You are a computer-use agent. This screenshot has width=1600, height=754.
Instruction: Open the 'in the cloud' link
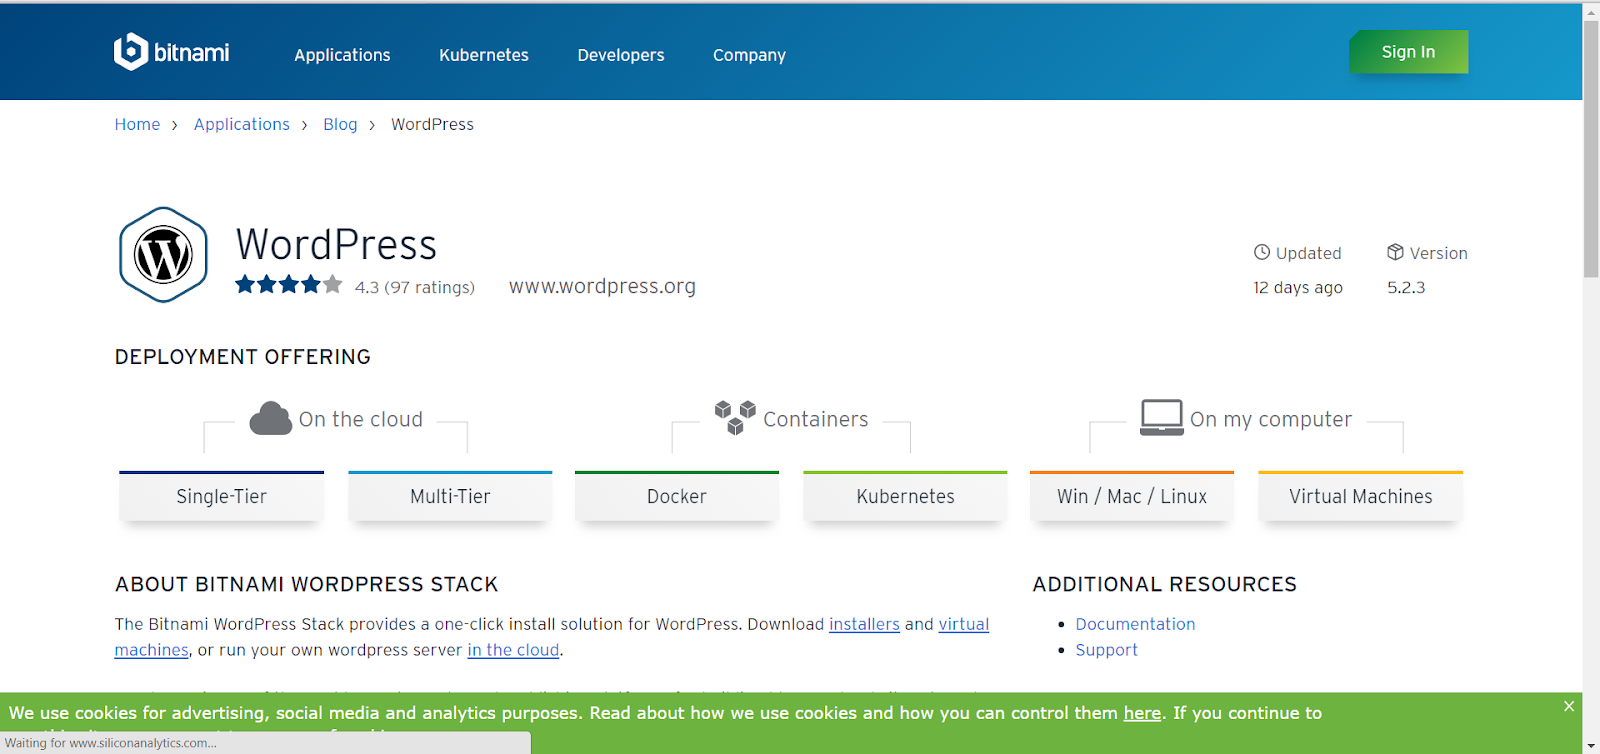click(x=513, y=650)
